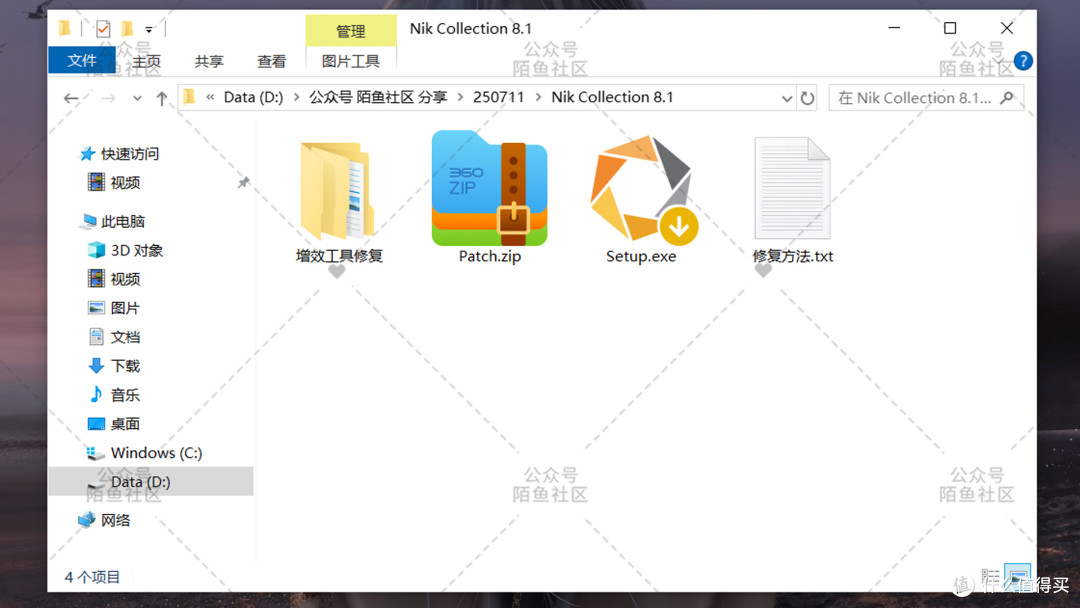
Task: Open pinned 视频 under 快速访问
Action: pyautogui.click(x=114, y=182)
